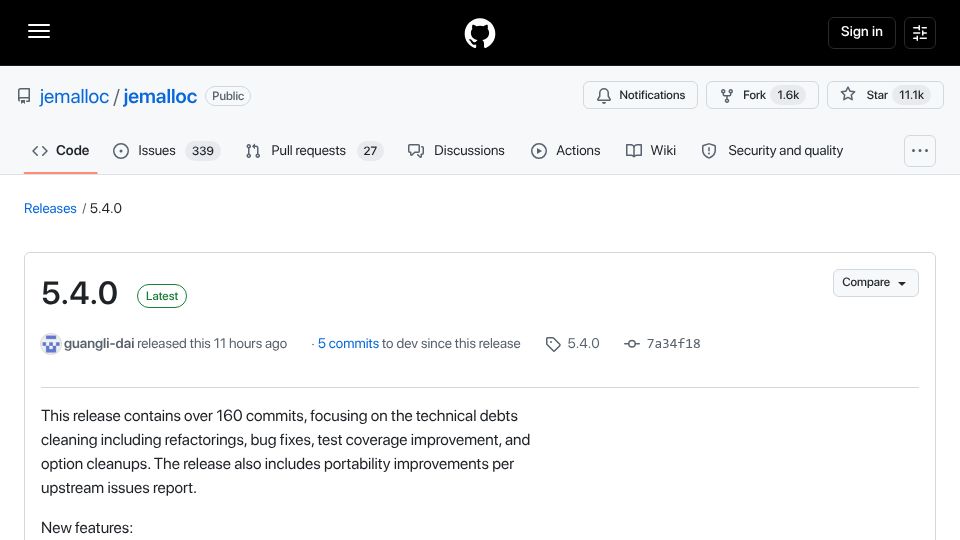Open the Actions tab
The image size is (960, 540).
[x=566, y=151]
